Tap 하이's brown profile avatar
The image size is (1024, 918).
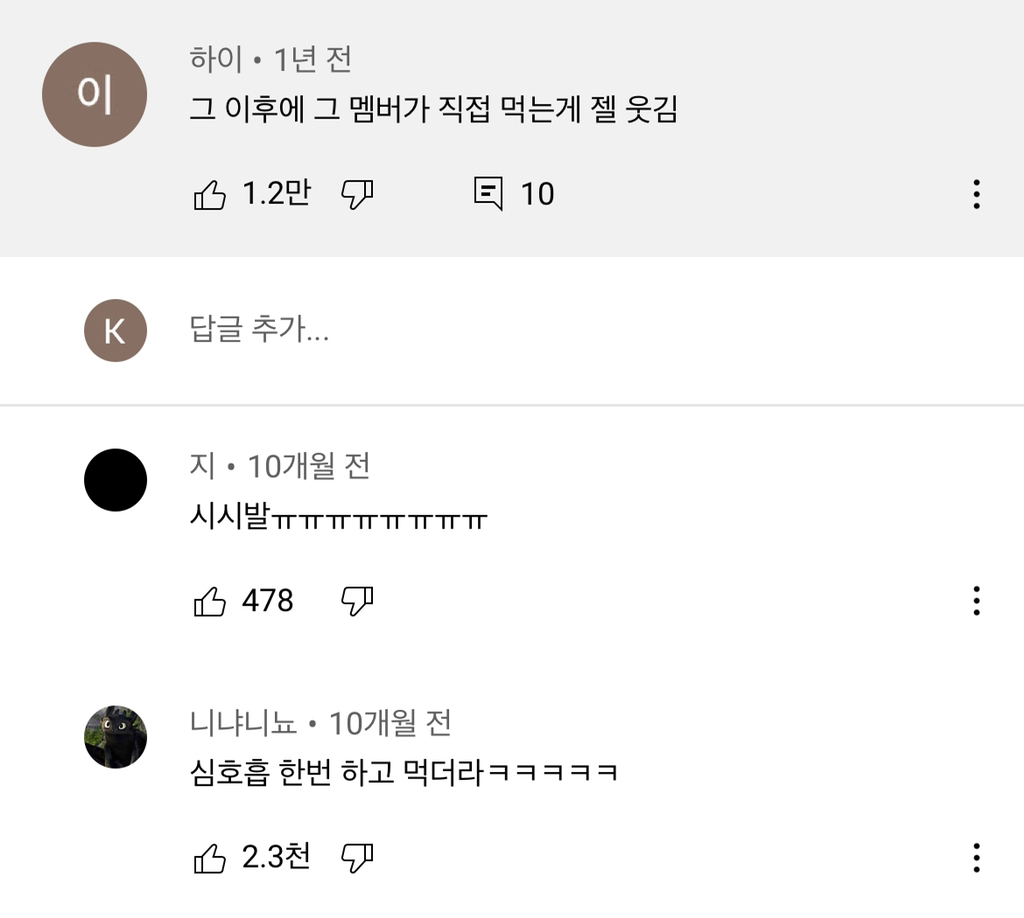94,95
